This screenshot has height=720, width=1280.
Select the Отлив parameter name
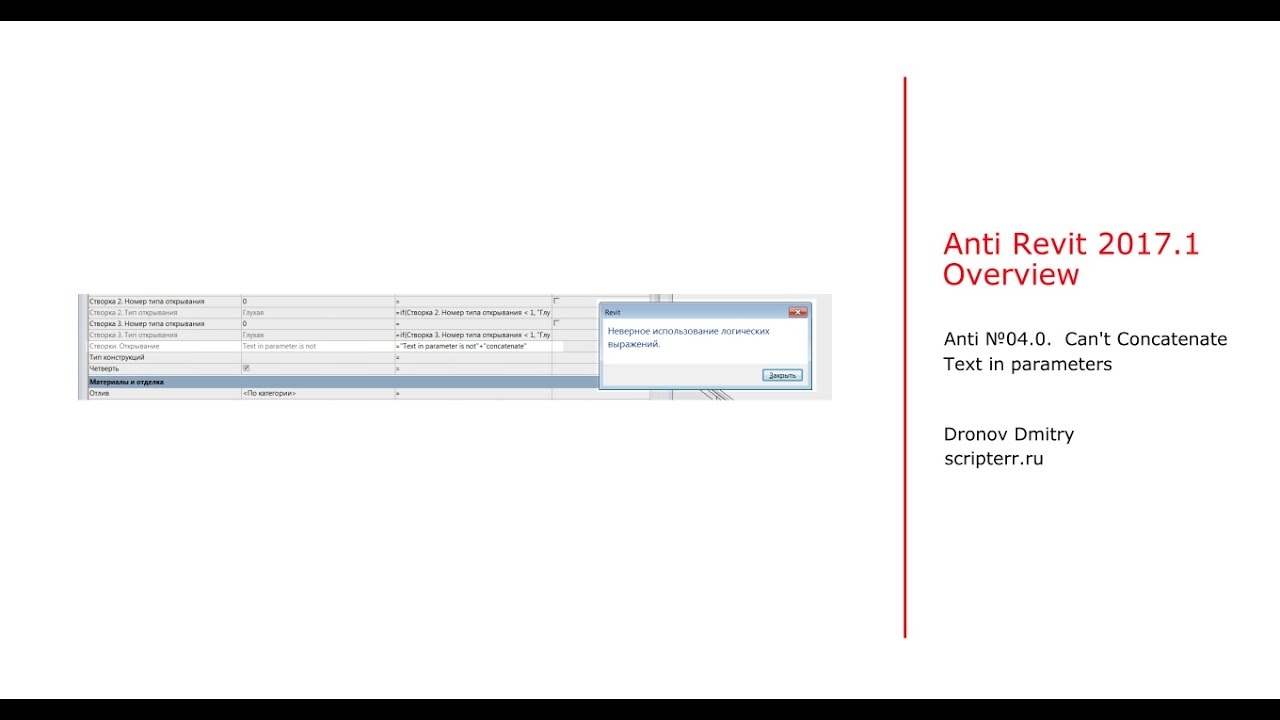coord(99,394)
